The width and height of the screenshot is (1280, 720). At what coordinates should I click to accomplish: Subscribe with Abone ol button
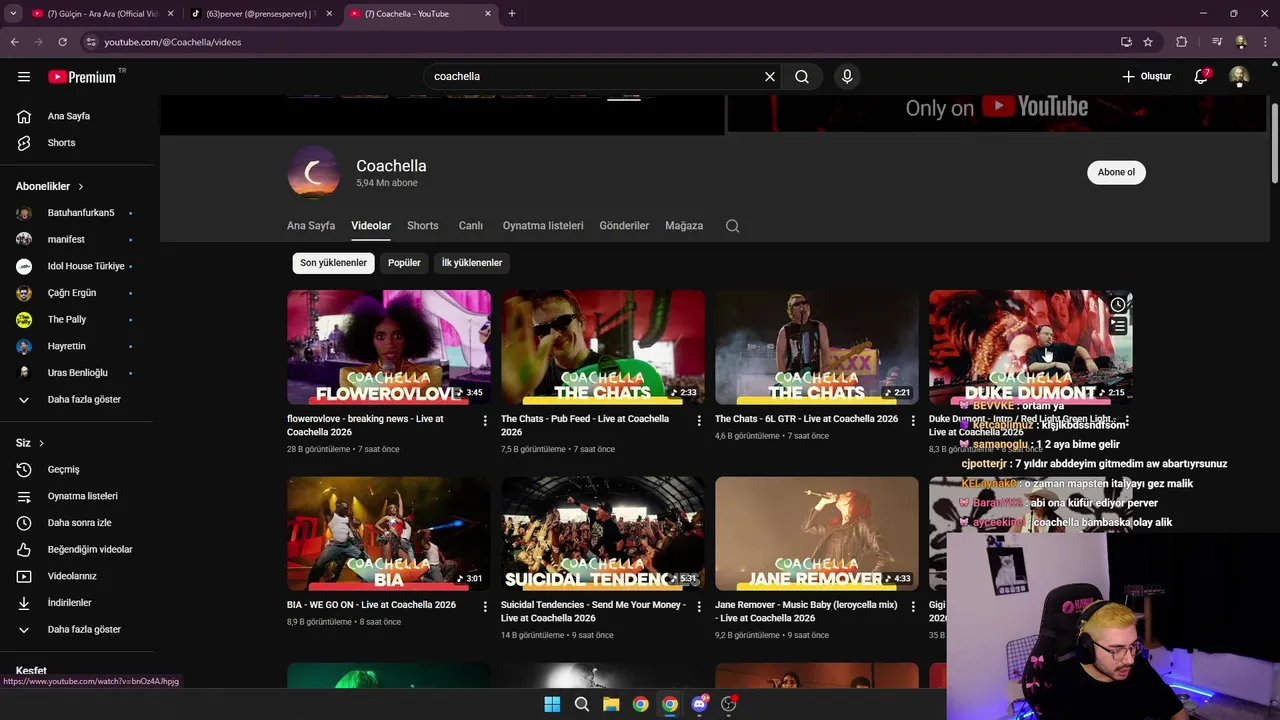[x=1116, y=172]
